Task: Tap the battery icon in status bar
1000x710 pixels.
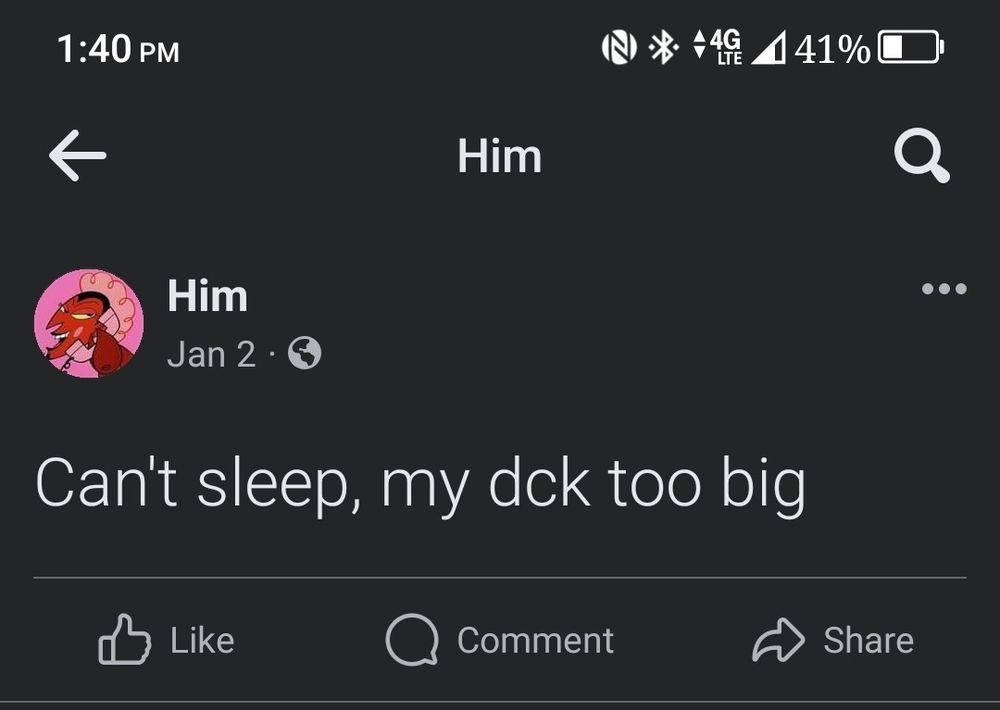Action: coord(911,47)
